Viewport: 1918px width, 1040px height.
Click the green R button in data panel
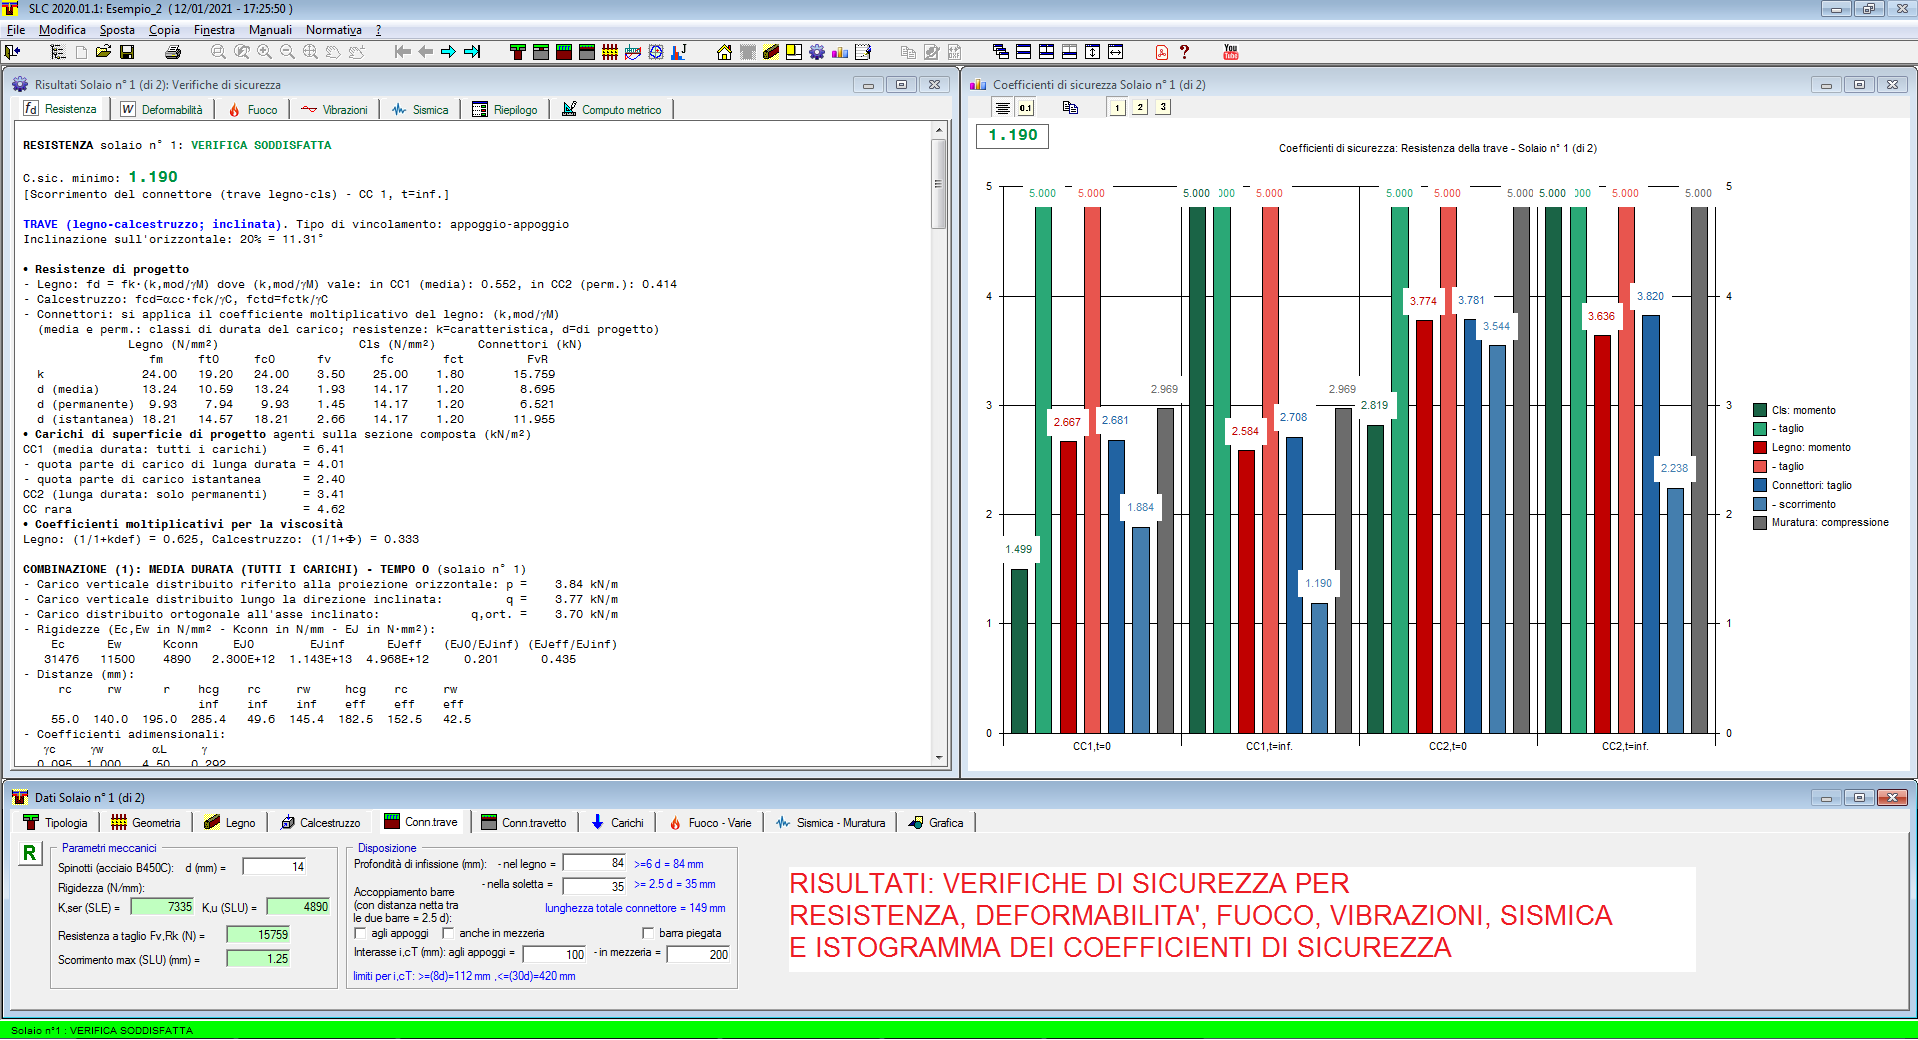(x=30, y=853)
